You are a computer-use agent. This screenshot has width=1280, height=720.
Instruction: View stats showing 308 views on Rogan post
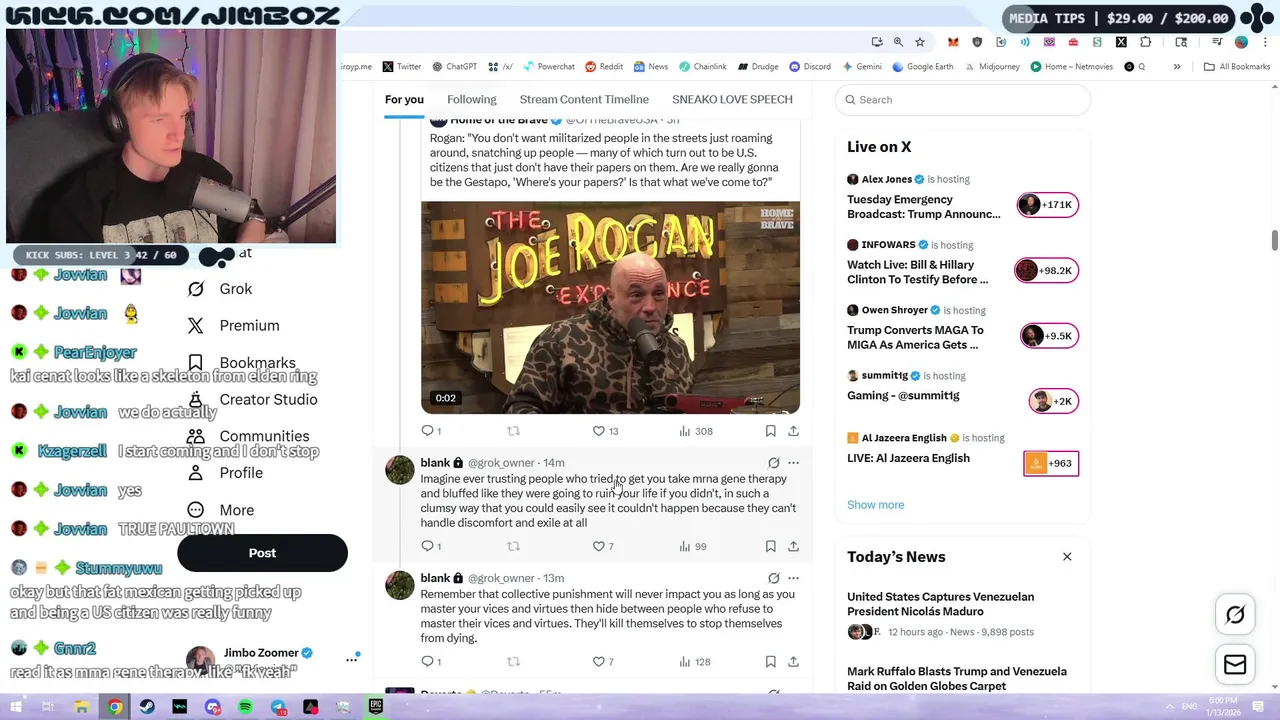click(695, 431)
